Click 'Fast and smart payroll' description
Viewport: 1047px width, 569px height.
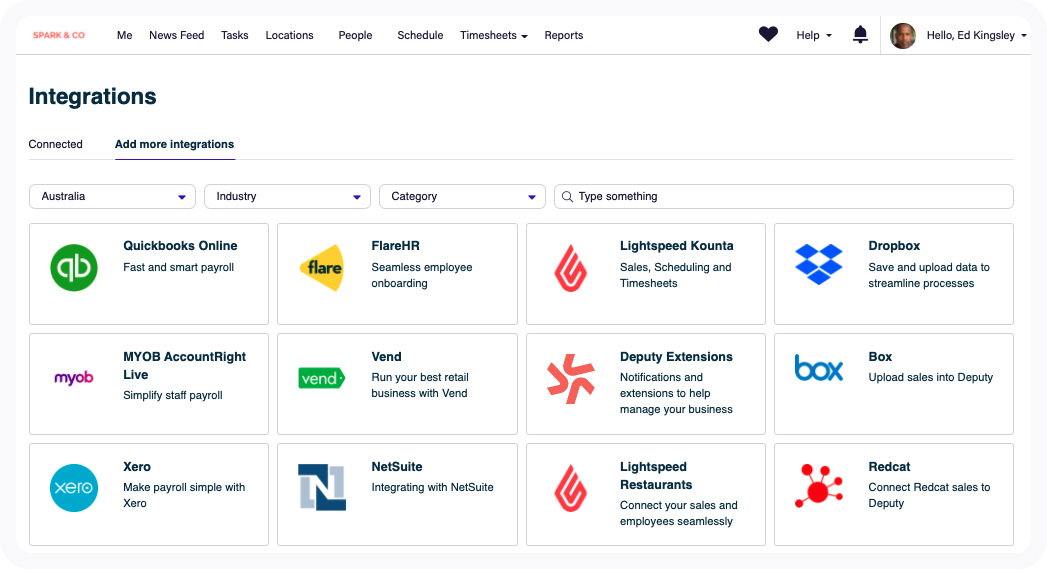(178, 267)
